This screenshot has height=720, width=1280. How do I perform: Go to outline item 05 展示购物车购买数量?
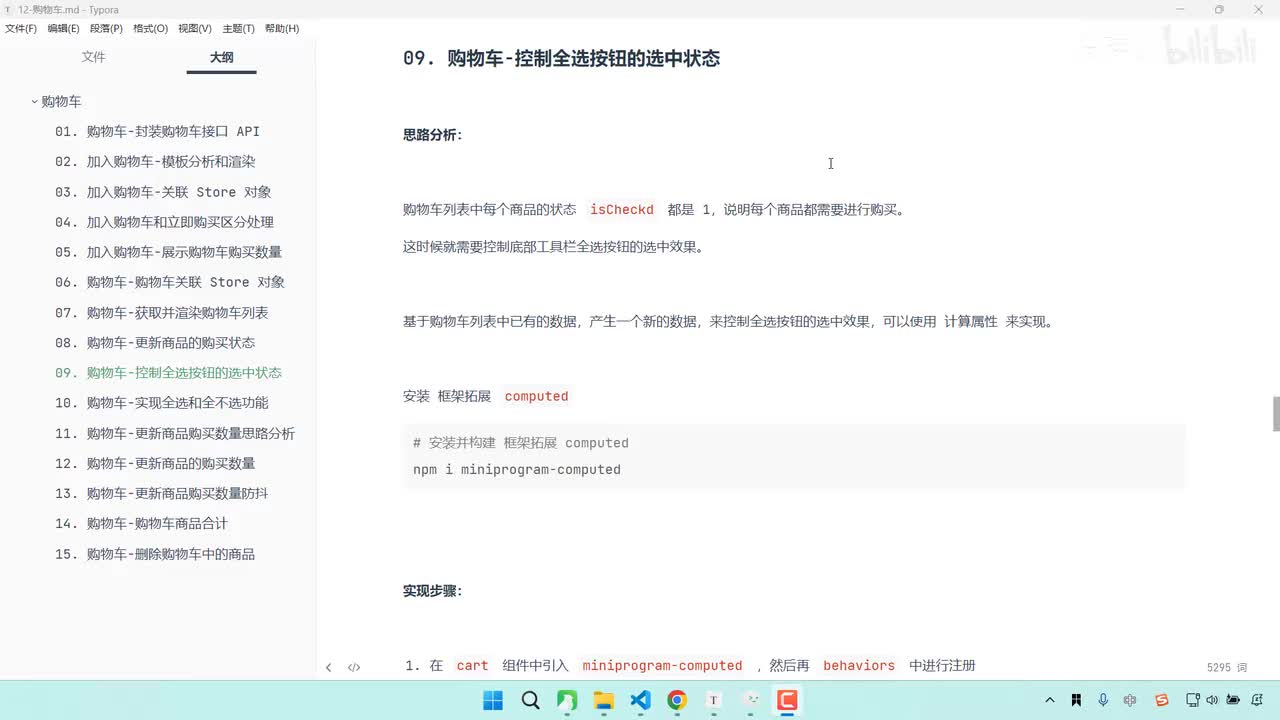tap(168, 252)
